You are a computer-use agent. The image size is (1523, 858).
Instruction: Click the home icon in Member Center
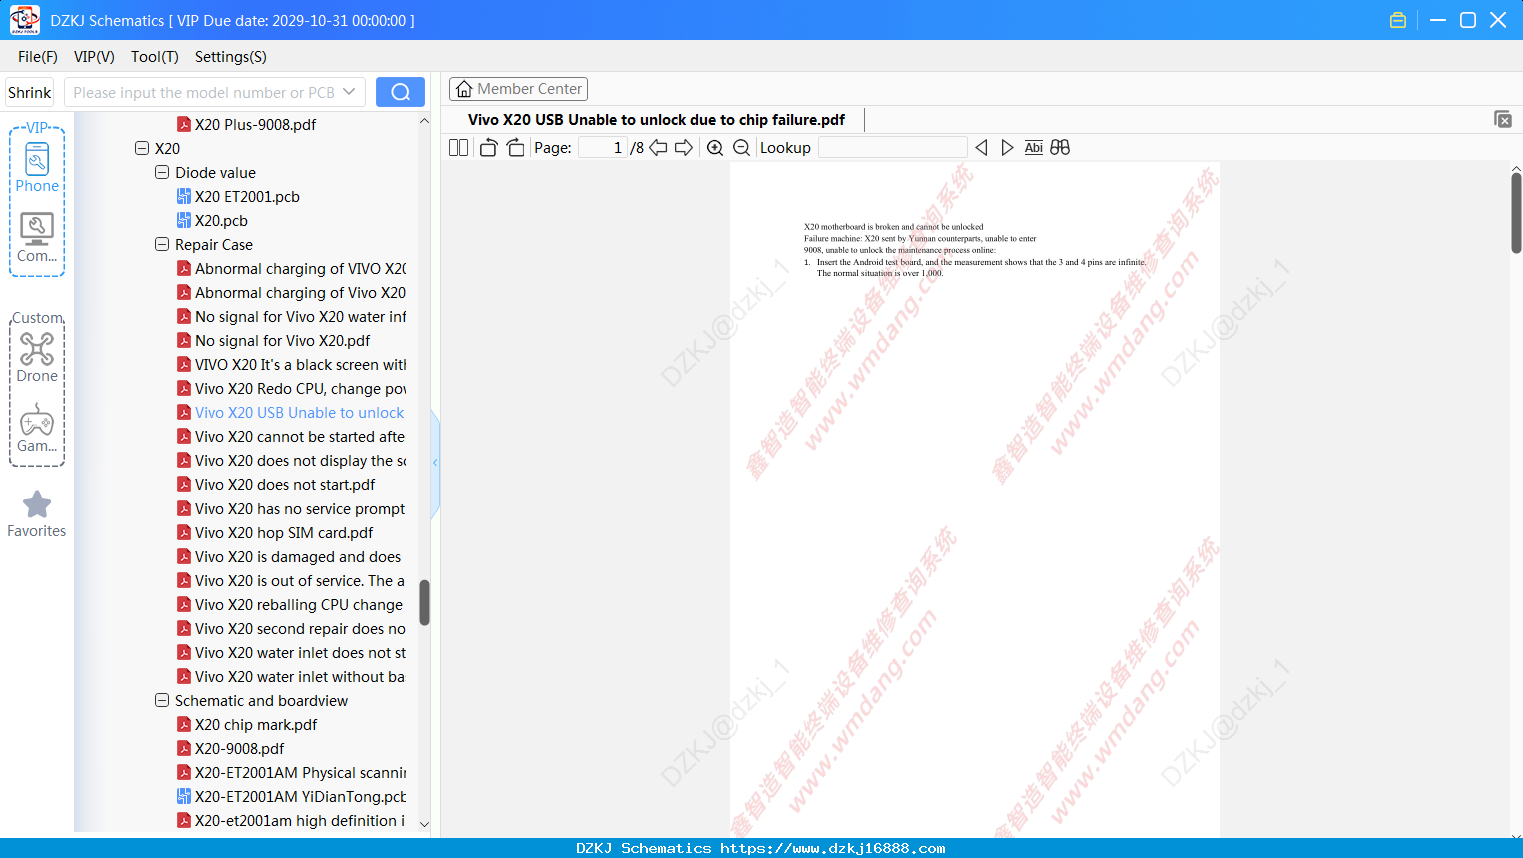tap(464, 89)
